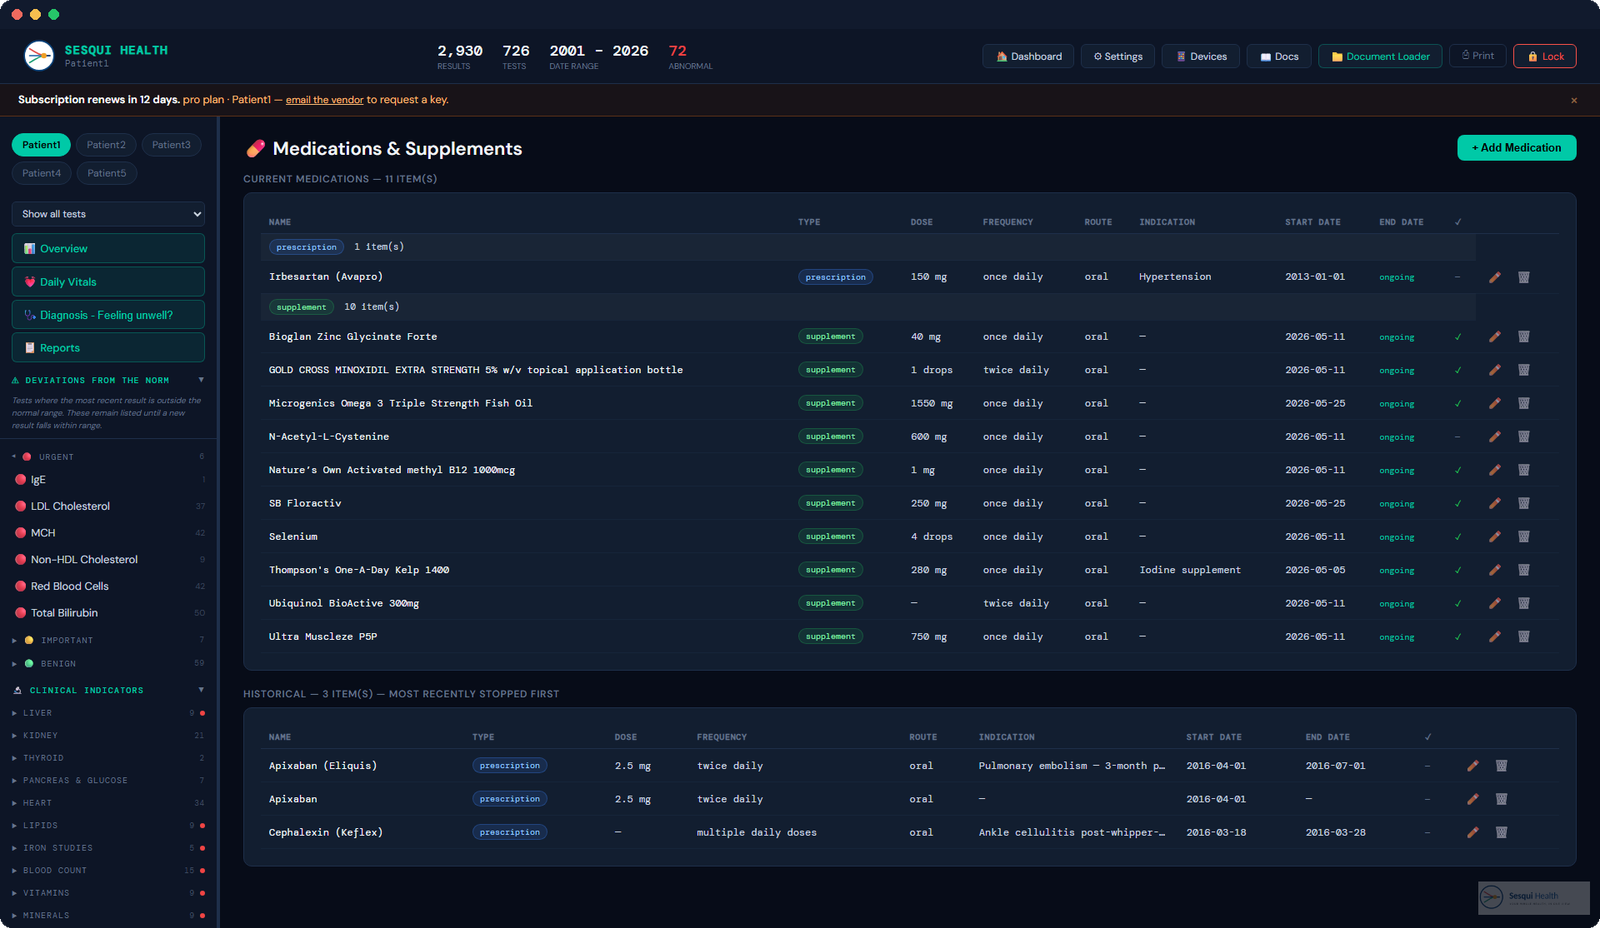The height and width of the screenshot is (928, 1600).
Task: Select the Patient4 tab
Action: point(42,173)
